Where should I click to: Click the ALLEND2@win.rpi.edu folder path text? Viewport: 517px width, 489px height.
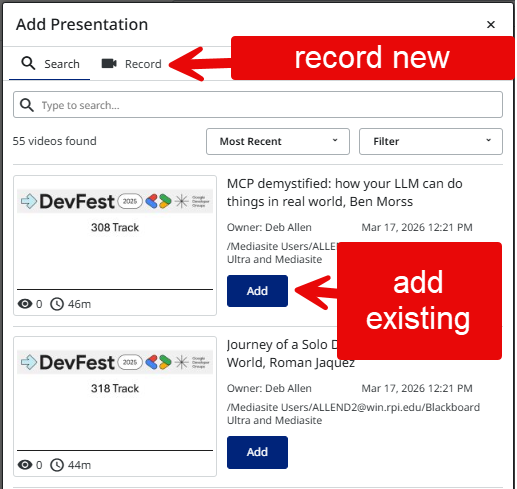point(353,414)
